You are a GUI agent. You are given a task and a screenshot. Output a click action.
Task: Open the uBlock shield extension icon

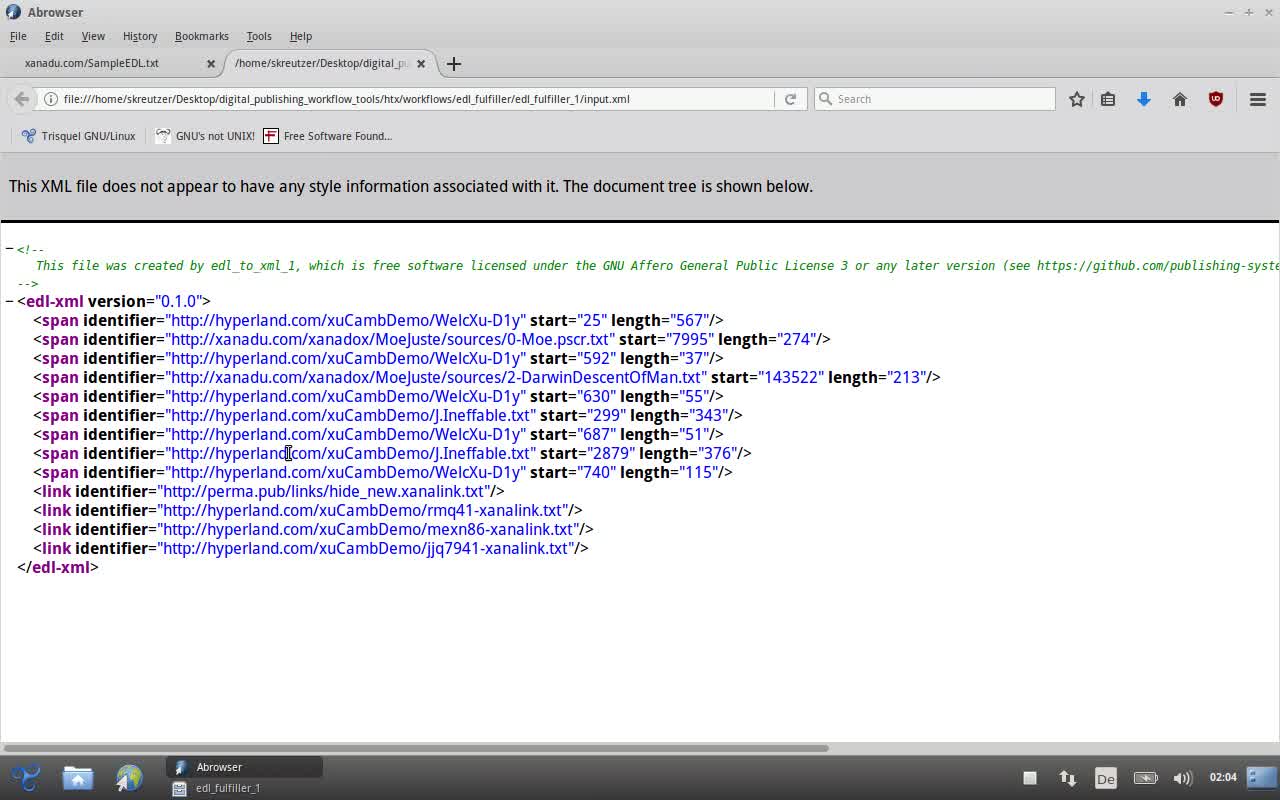[x=1216, y=99]
